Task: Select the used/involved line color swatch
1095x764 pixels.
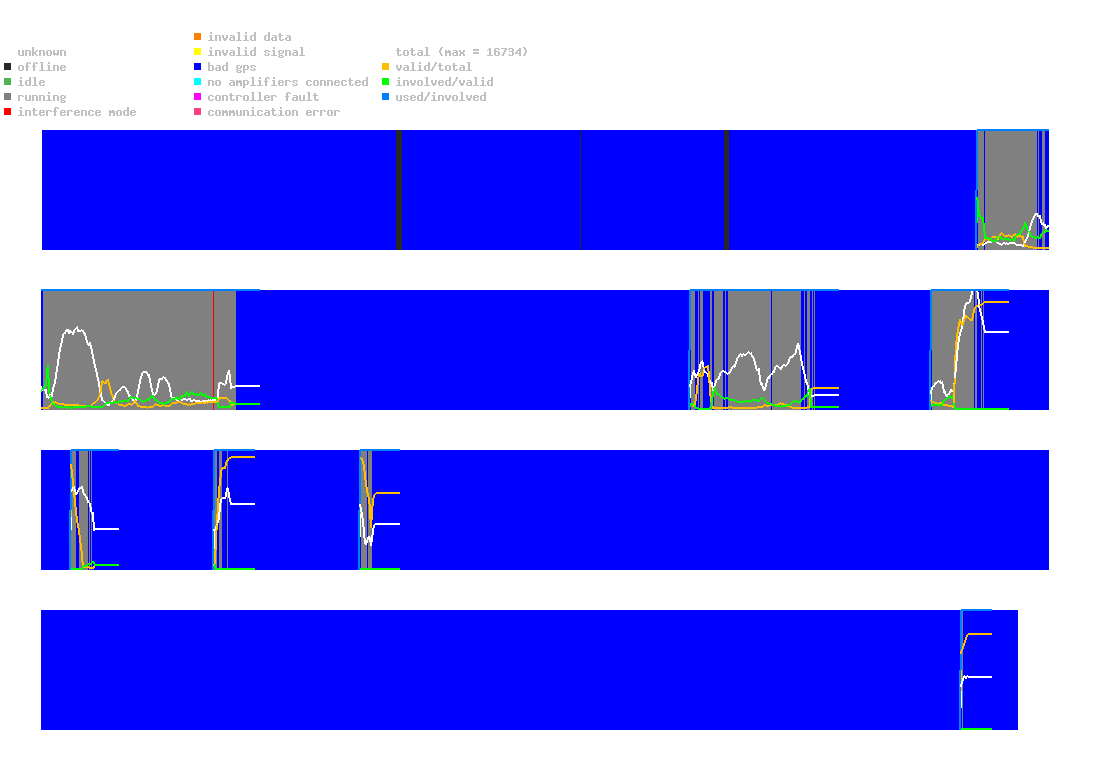Action: 386,97
